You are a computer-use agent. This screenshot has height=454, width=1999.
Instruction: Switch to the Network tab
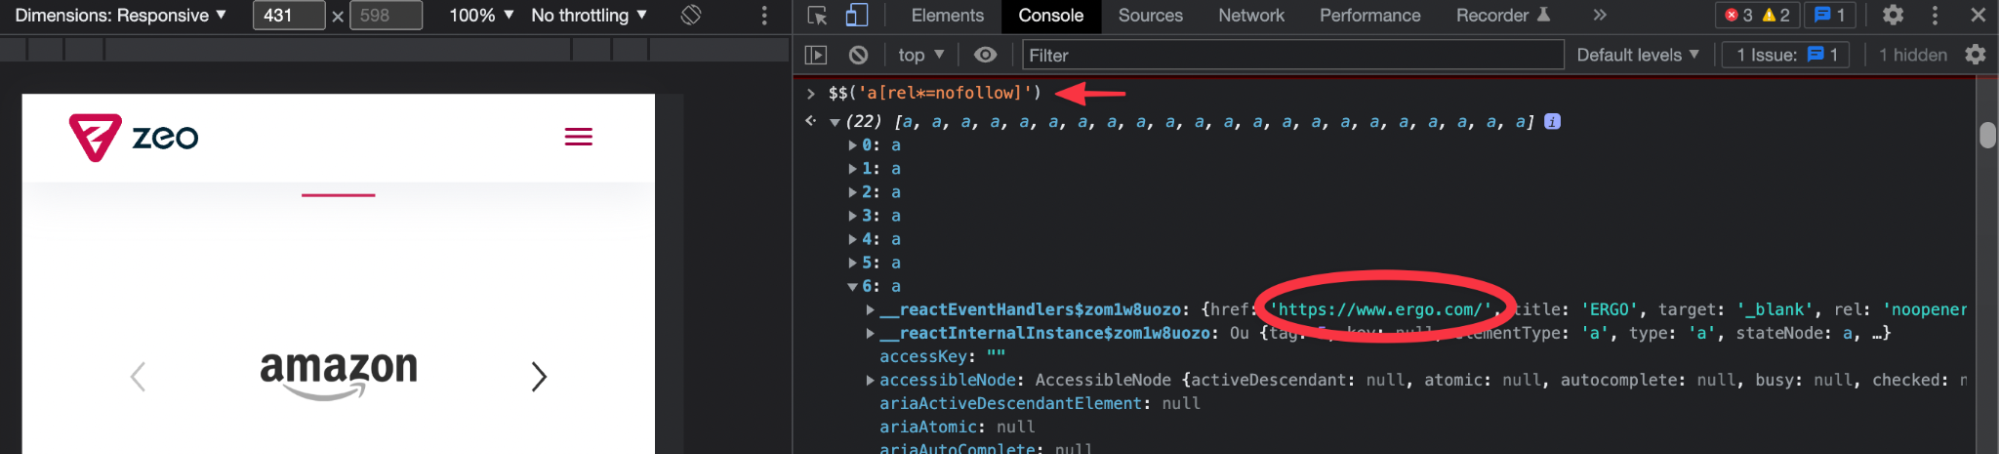point(1251,15)
